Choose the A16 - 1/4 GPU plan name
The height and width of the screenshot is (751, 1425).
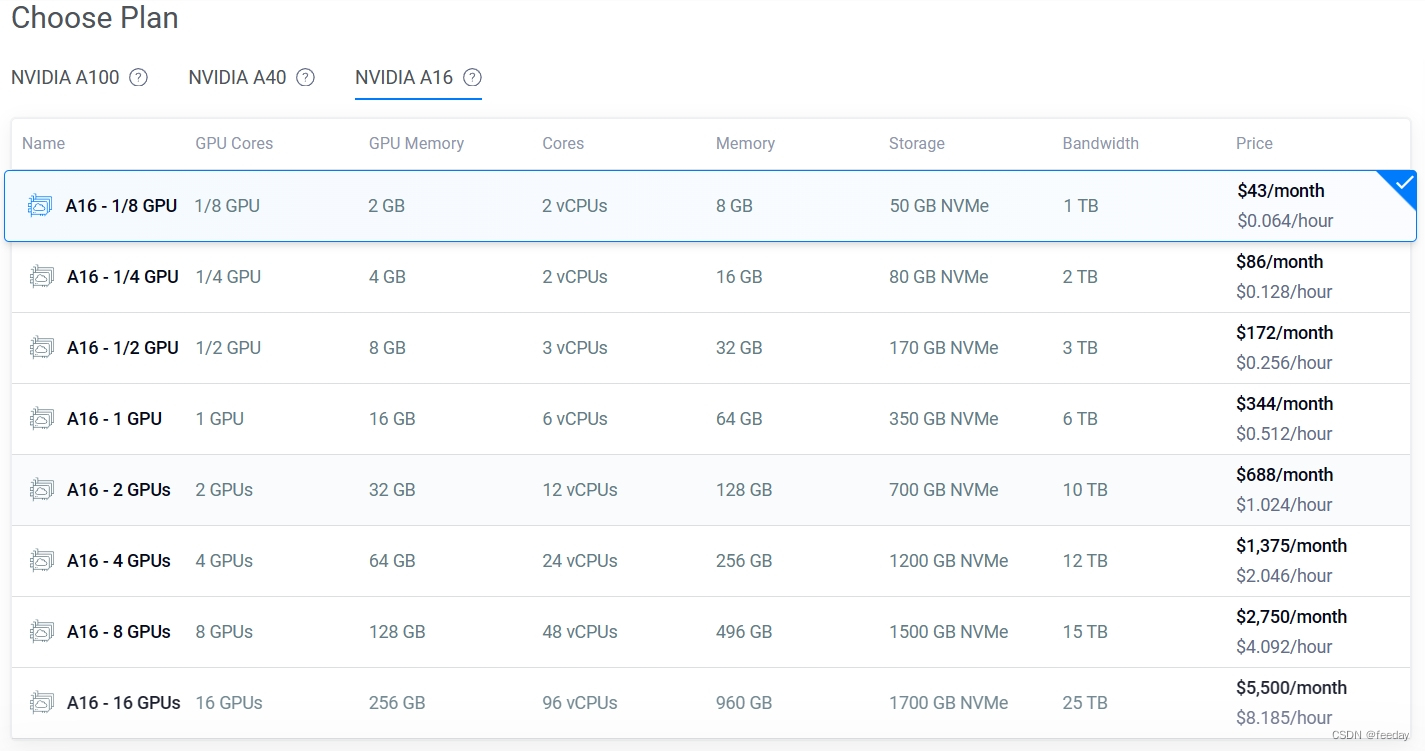click(x=123, y=277)
